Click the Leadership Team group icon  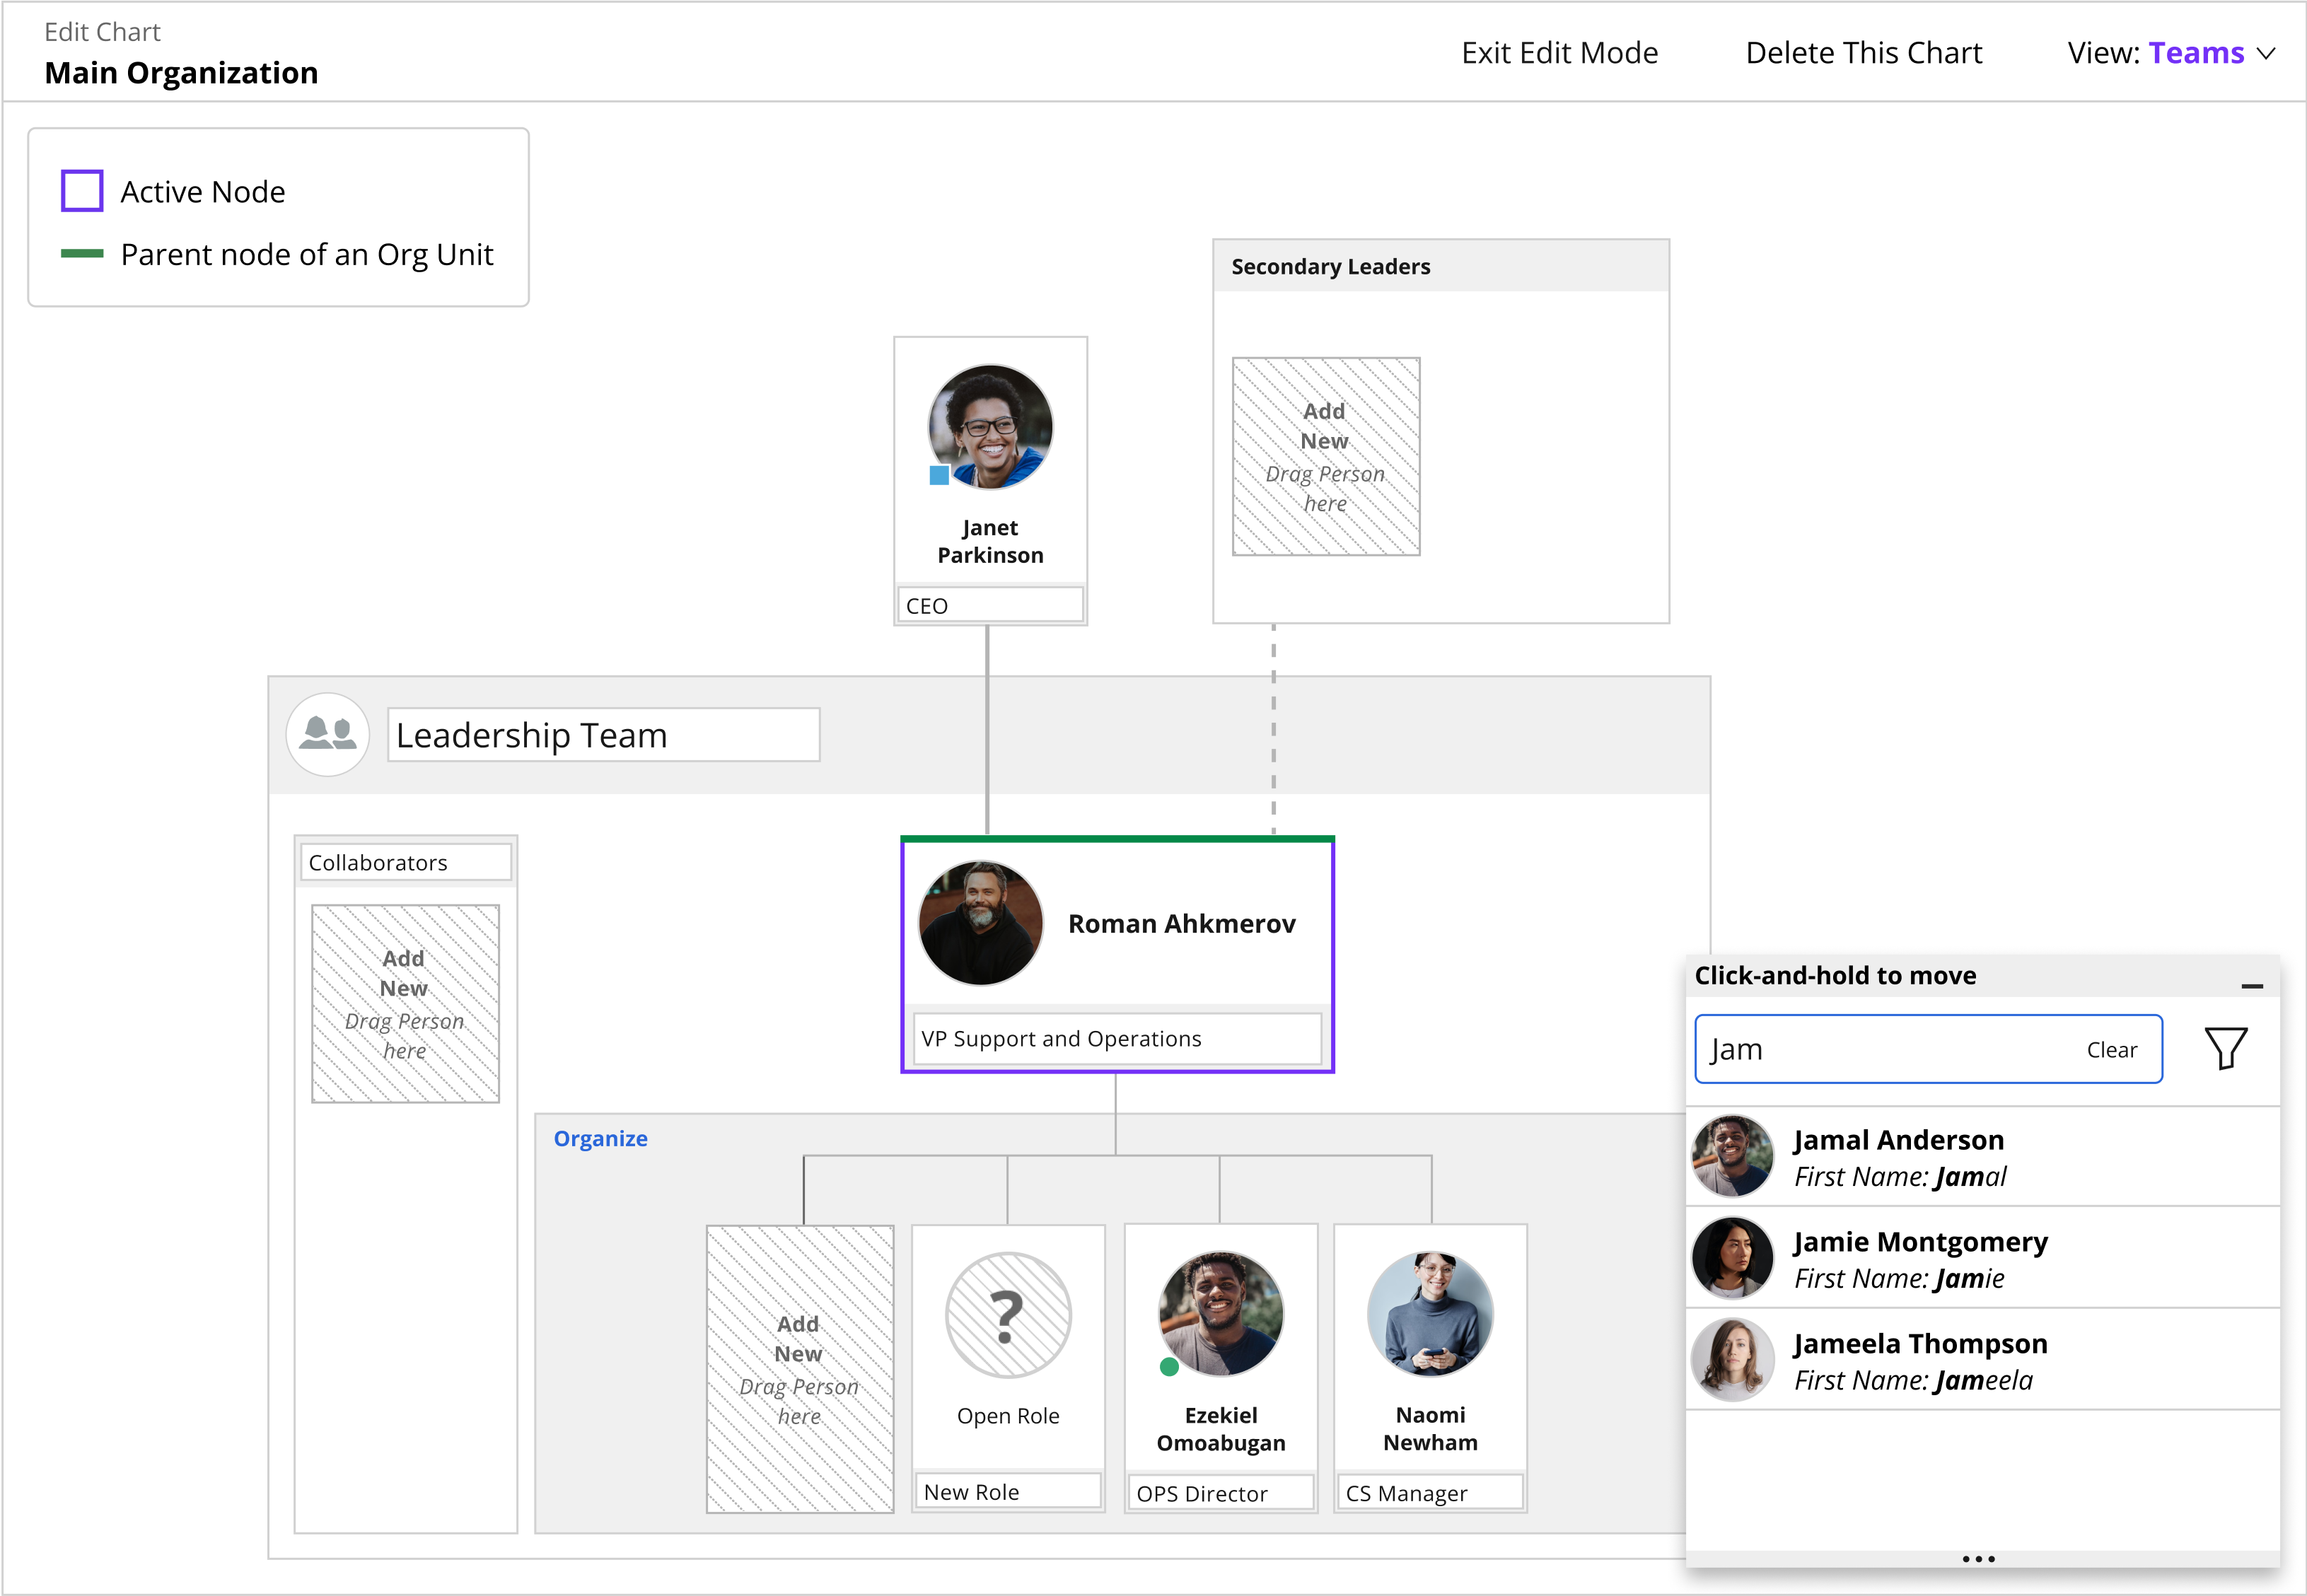pos(328,734)
